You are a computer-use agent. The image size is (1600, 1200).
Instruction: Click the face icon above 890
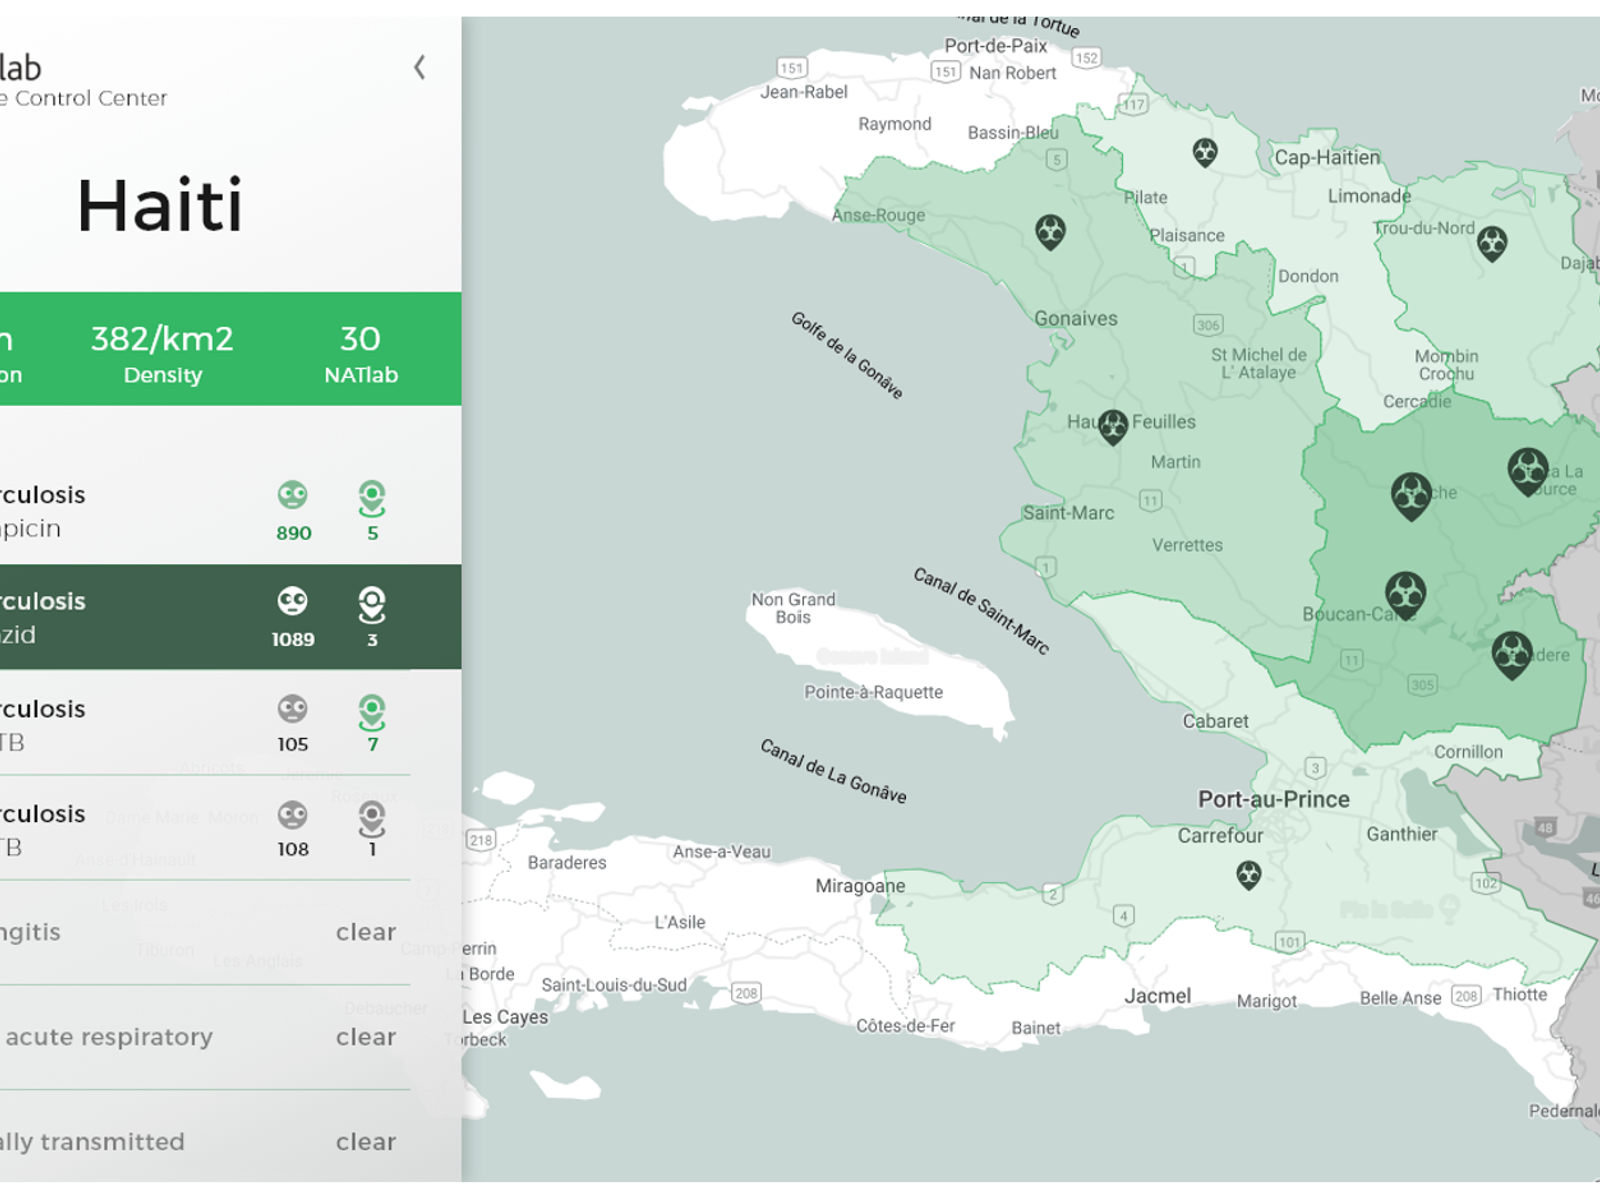tap(292, 495)
